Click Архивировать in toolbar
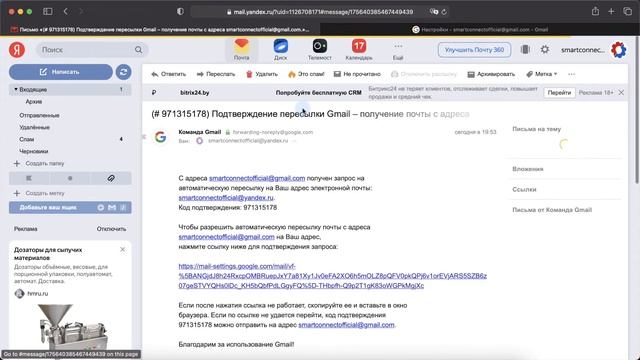The image size is (640, 360). (491, 74)
